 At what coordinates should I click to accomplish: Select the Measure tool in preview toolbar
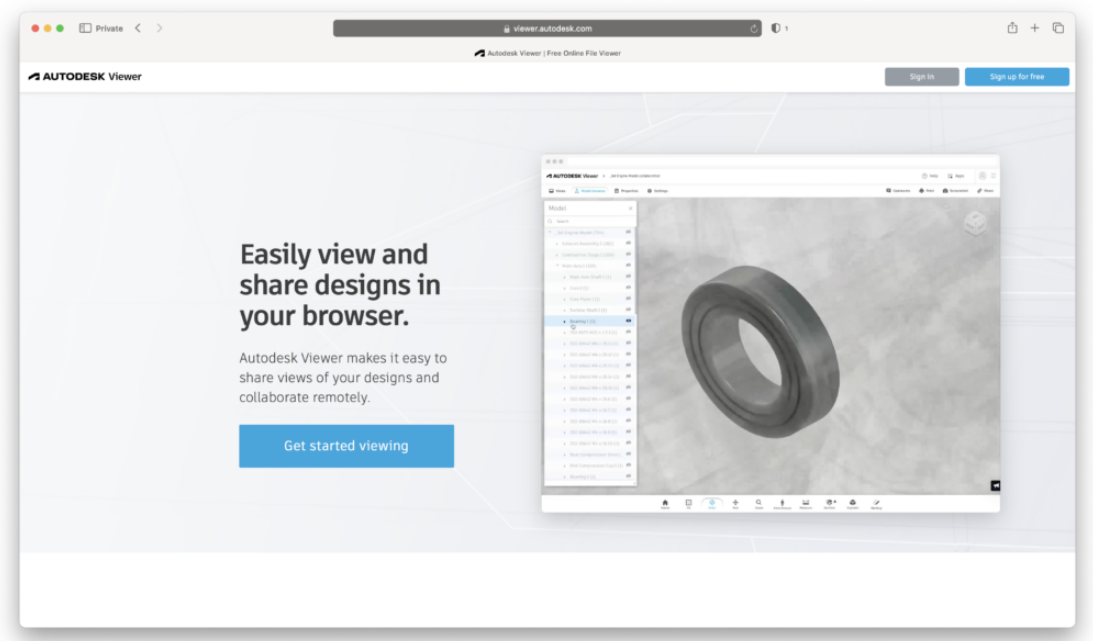806,504
